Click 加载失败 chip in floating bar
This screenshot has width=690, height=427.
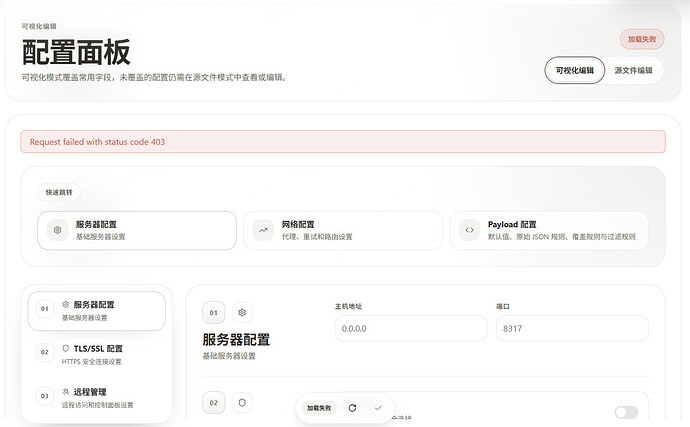[x=319, y=408]
